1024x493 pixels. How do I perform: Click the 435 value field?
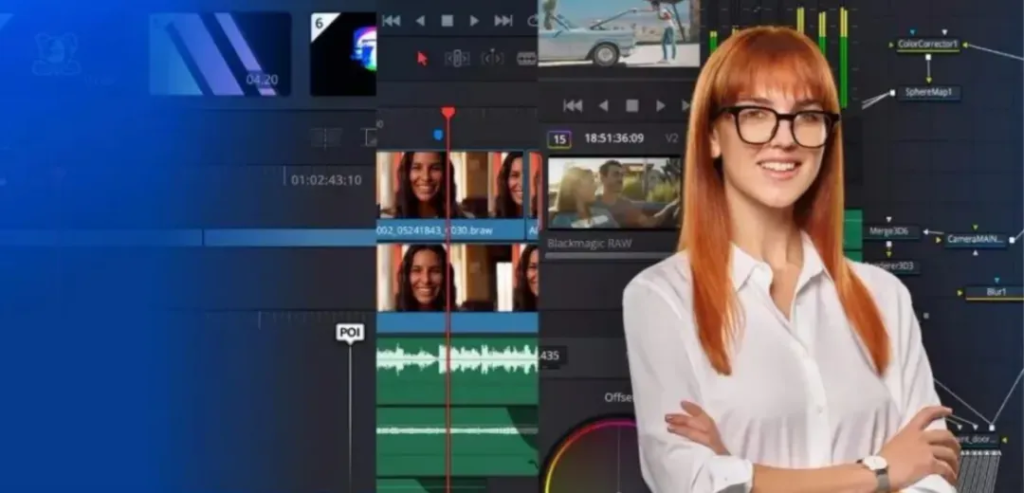click(x=550, y=356)
